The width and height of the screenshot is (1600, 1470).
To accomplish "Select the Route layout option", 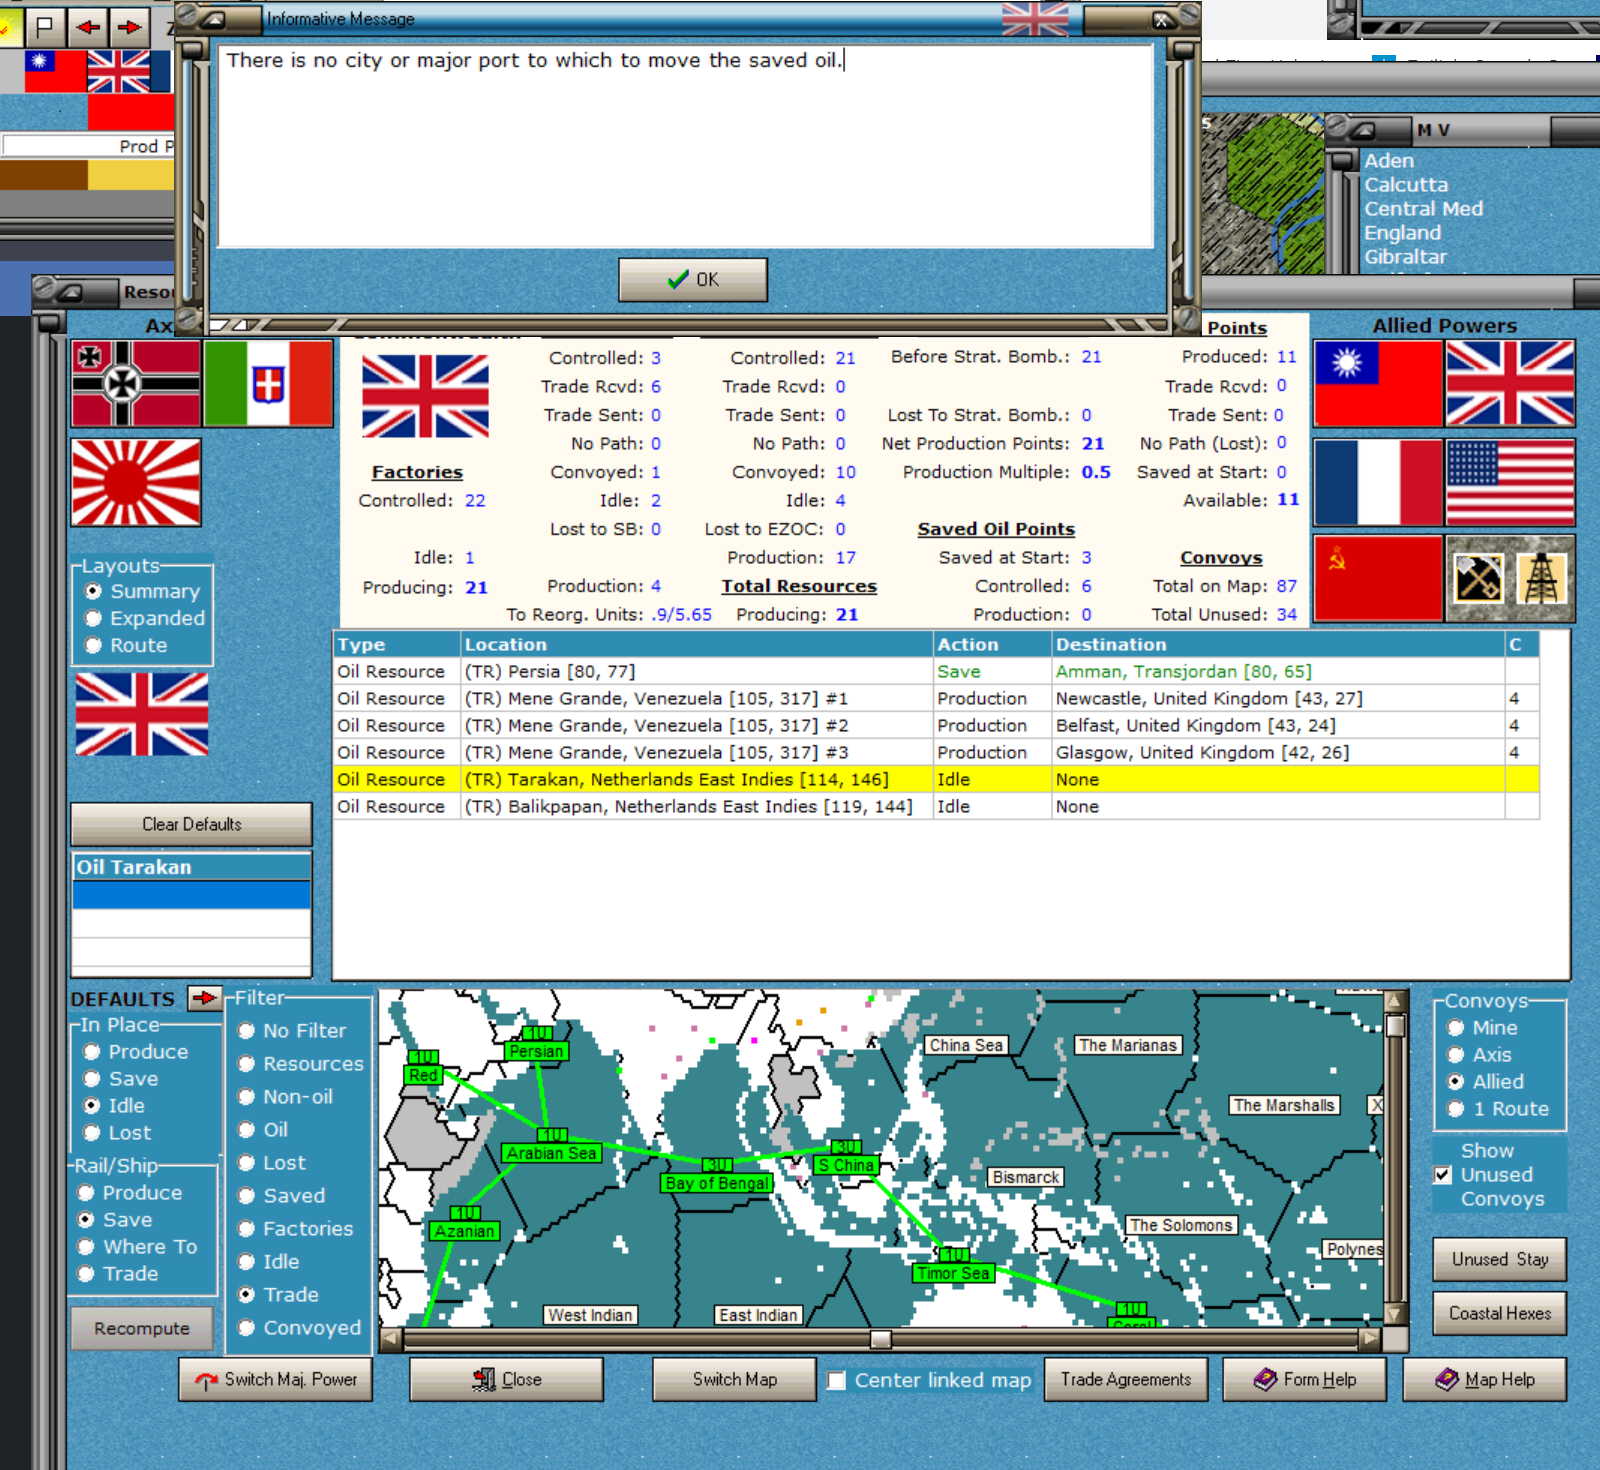I will click(126, 645).
